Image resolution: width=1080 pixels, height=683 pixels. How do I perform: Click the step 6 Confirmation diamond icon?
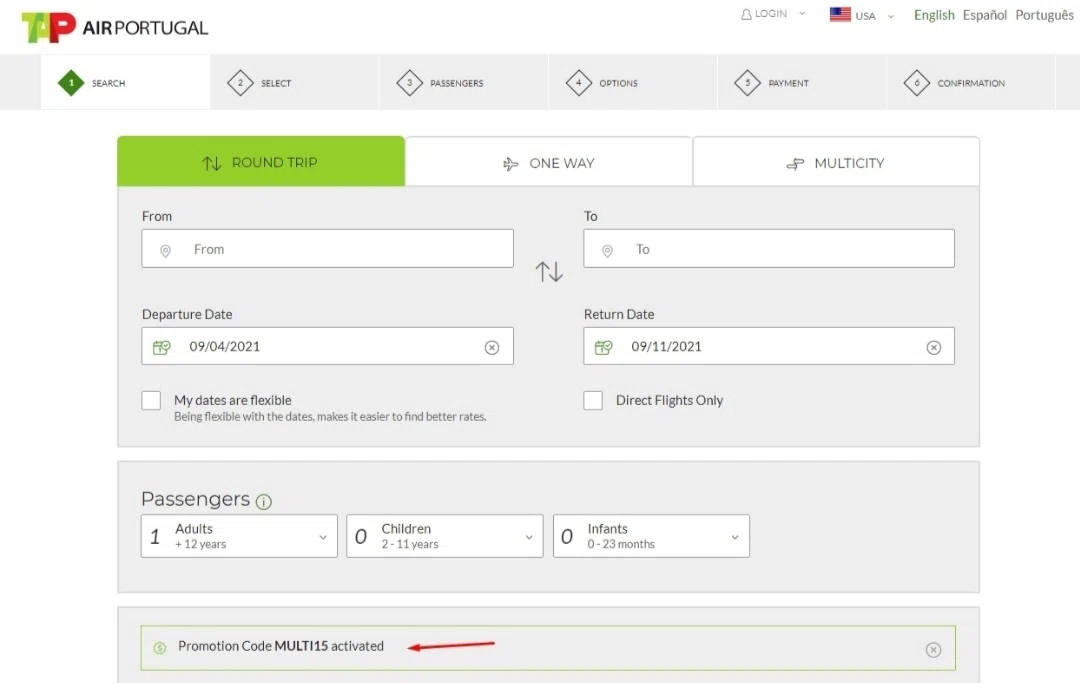tap(917, 83)
